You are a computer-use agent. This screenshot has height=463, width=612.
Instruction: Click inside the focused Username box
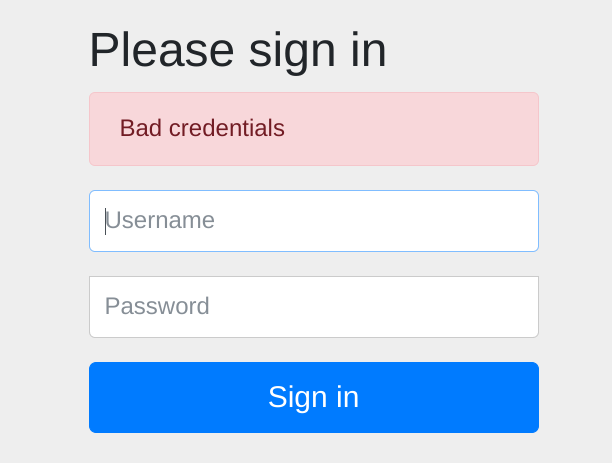(x=313, y=221)
